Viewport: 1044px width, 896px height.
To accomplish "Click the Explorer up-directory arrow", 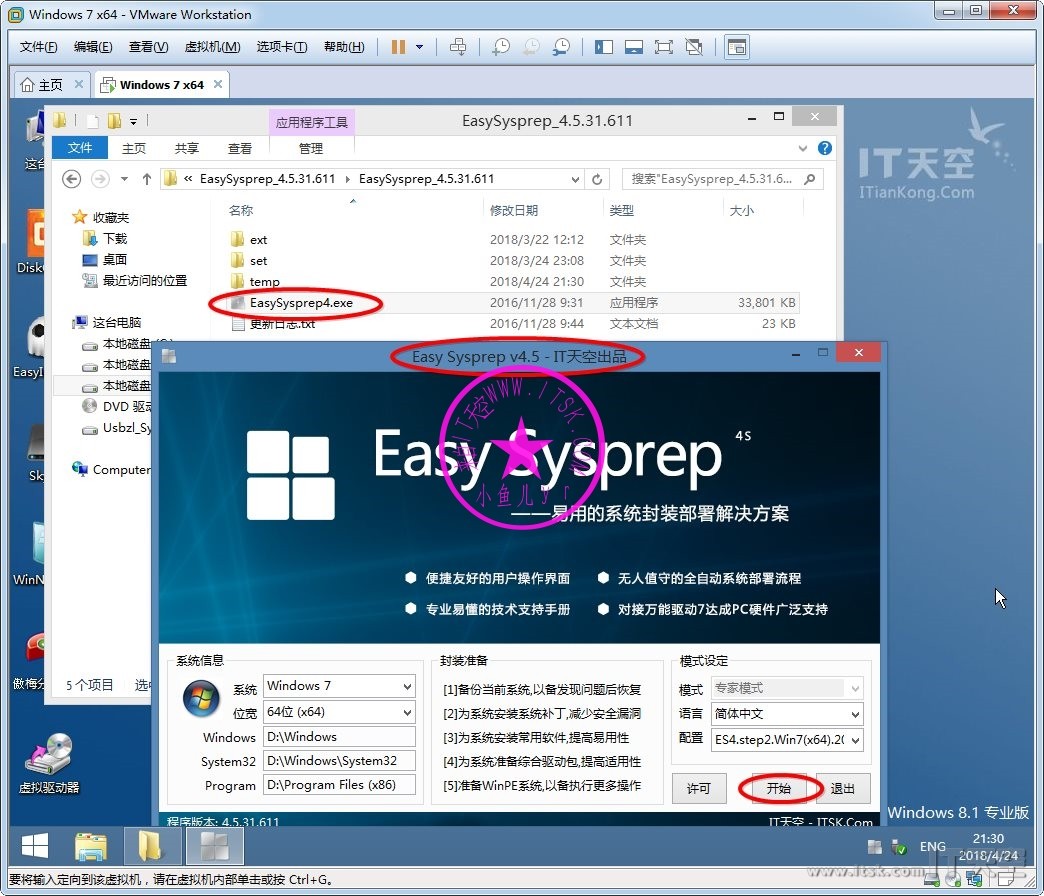I will (x=147, y=179).
